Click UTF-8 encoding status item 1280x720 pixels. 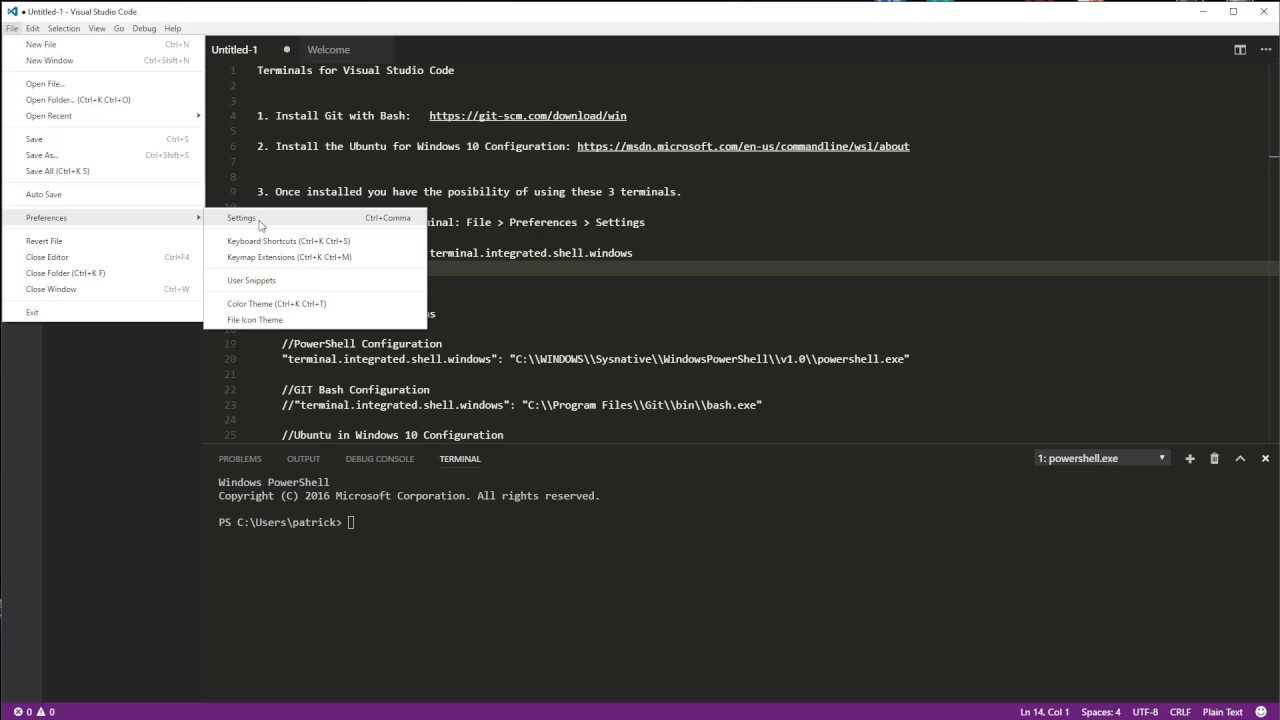click(x=1145, y=712)
